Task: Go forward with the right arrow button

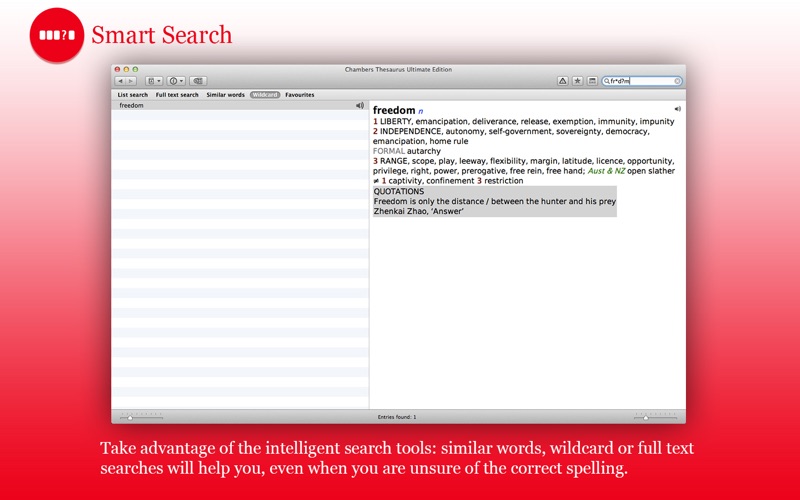Action: pyautogui.click(x=131, y=81)
